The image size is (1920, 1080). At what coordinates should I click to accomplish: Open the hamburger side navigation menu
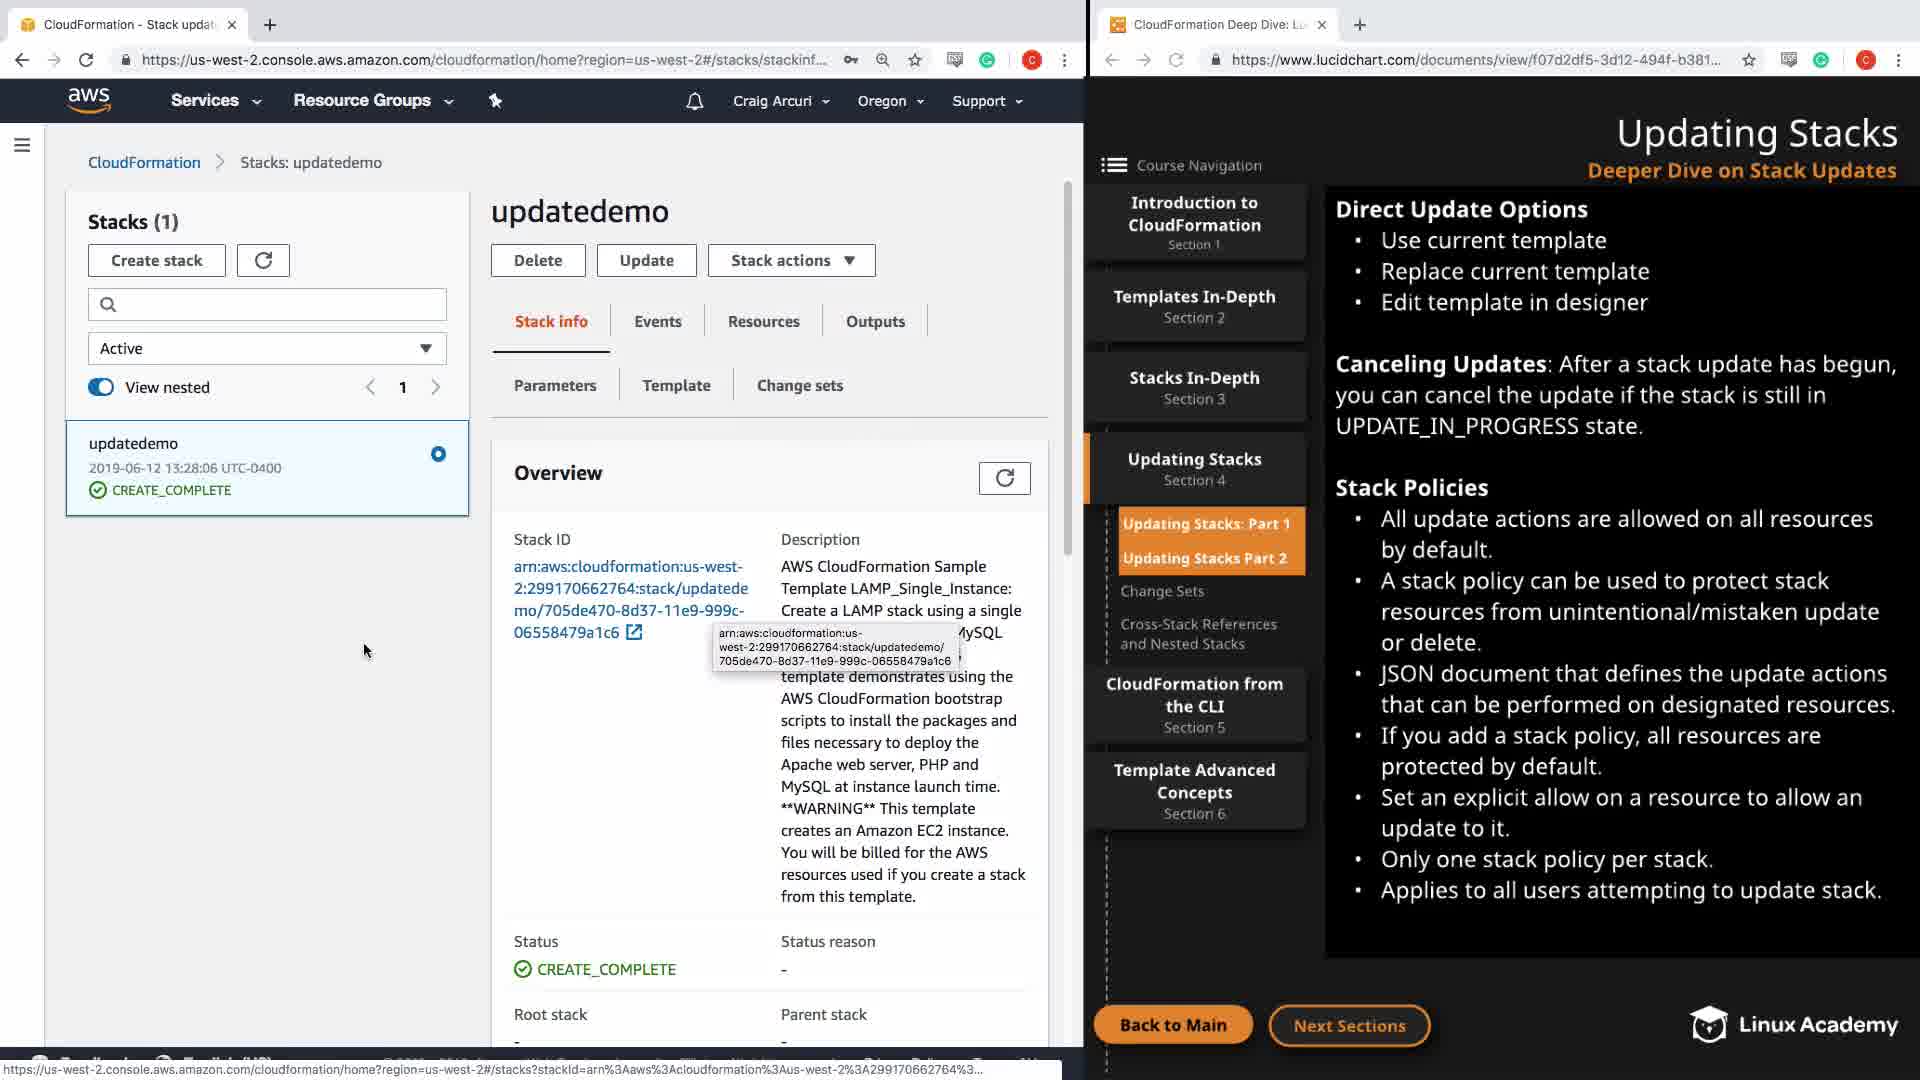pos(22,145)
